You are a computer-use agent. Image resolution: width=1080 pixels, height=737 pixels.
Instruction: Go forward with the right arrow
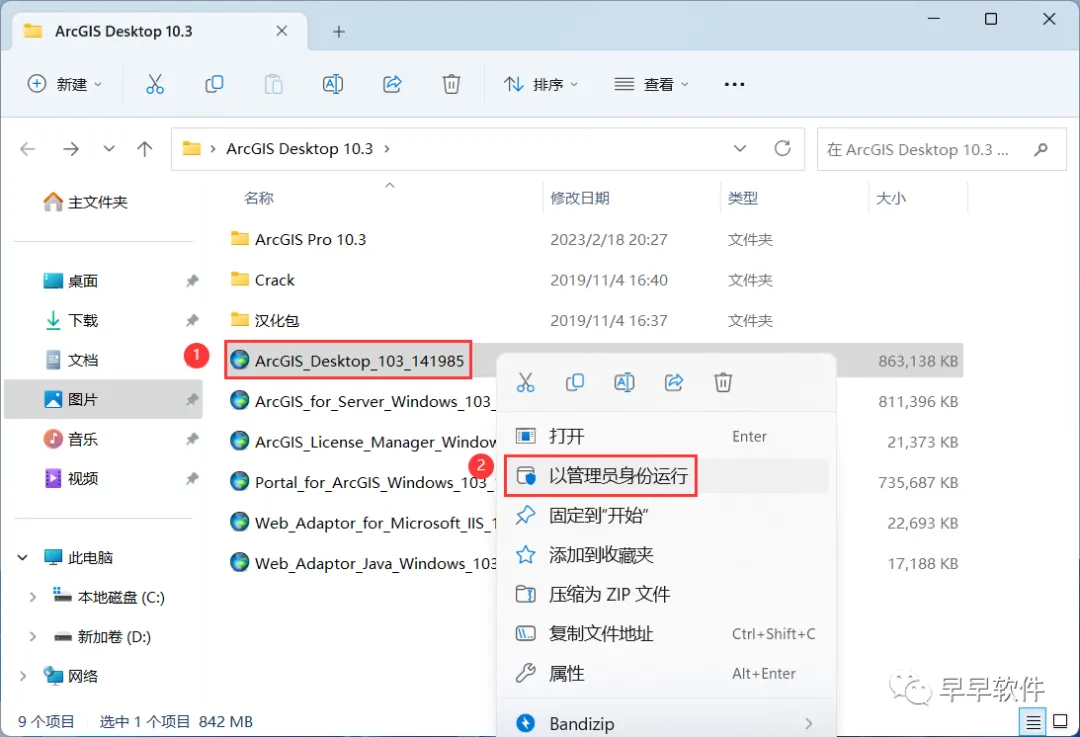pos(71,149)
